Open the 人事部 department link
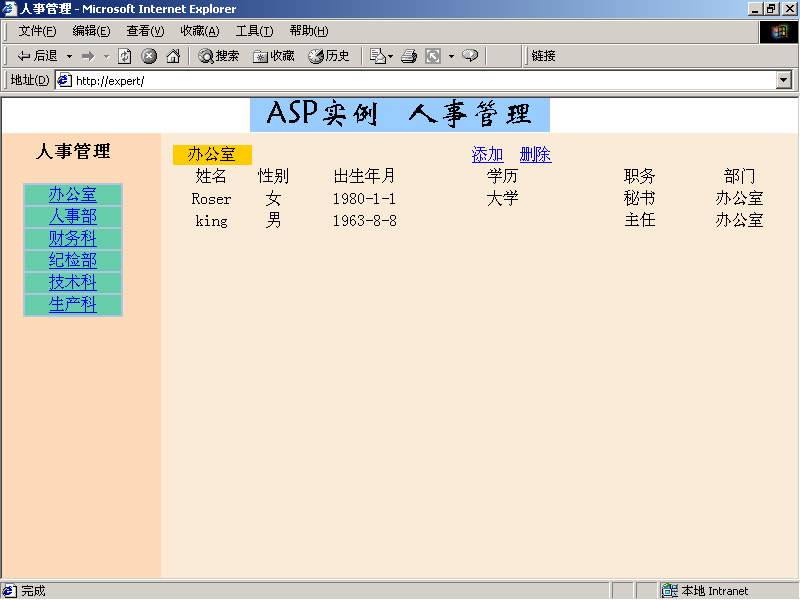800x600 pixels. click(73, 216)
